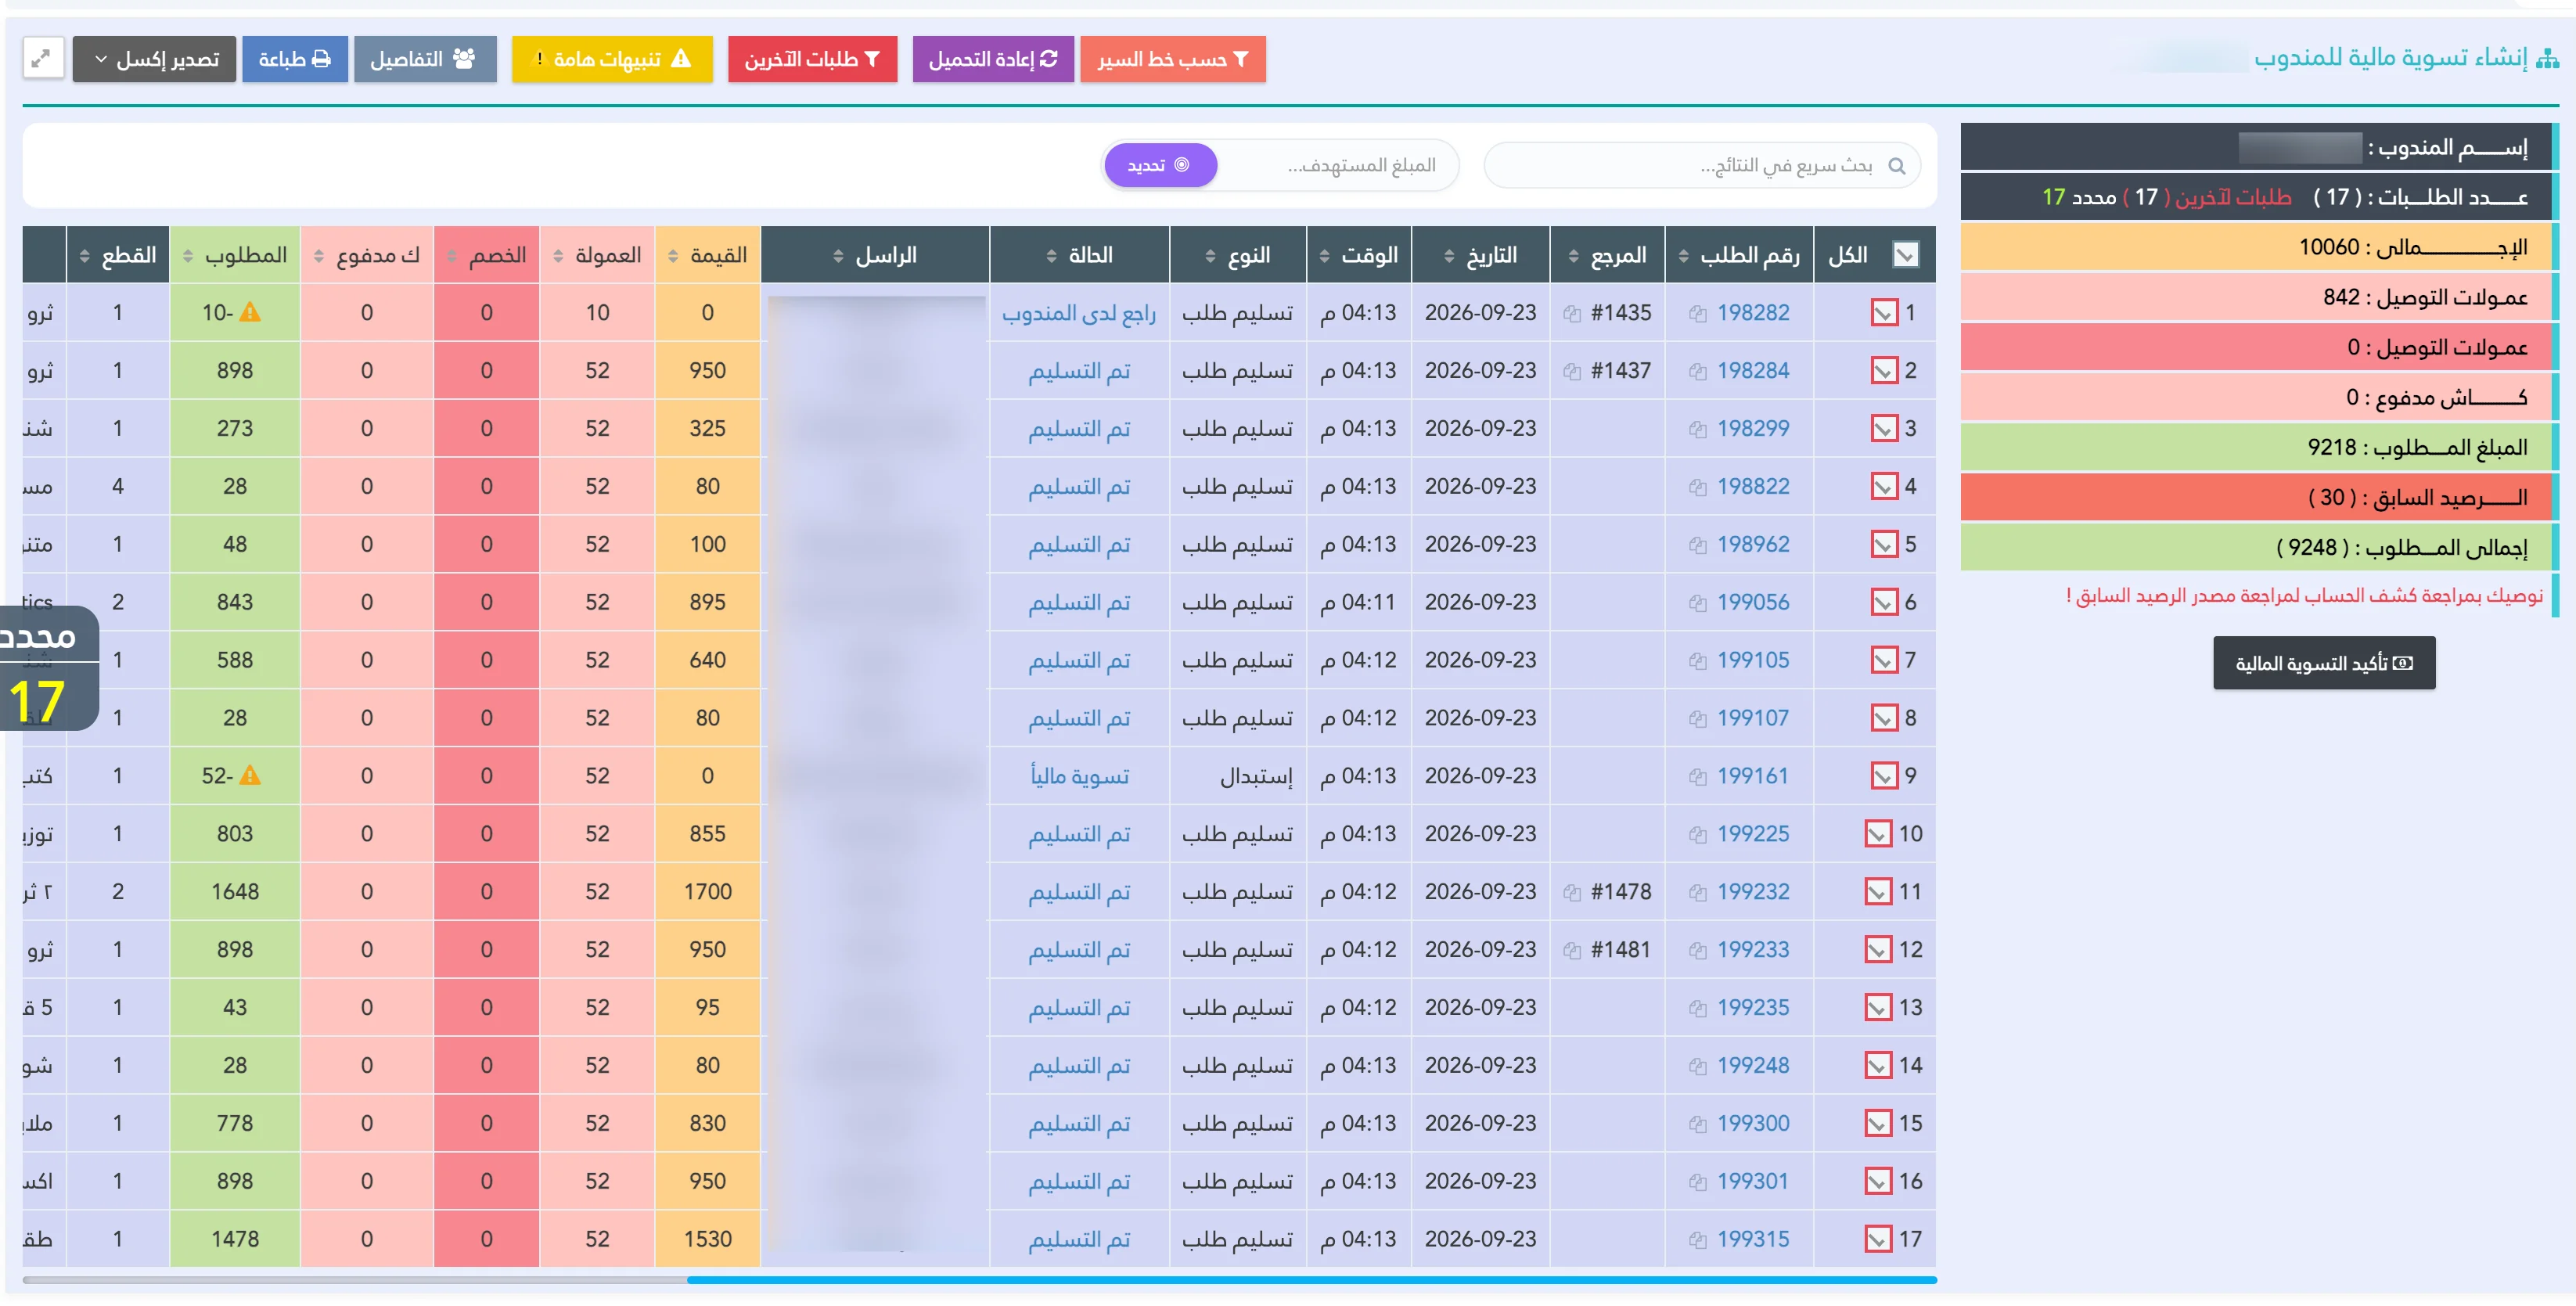This screenshot has height=1306, width=2576.
Task: Click طلبات لآخرين (17) text in summary
Action: [x=2207, y=198]
